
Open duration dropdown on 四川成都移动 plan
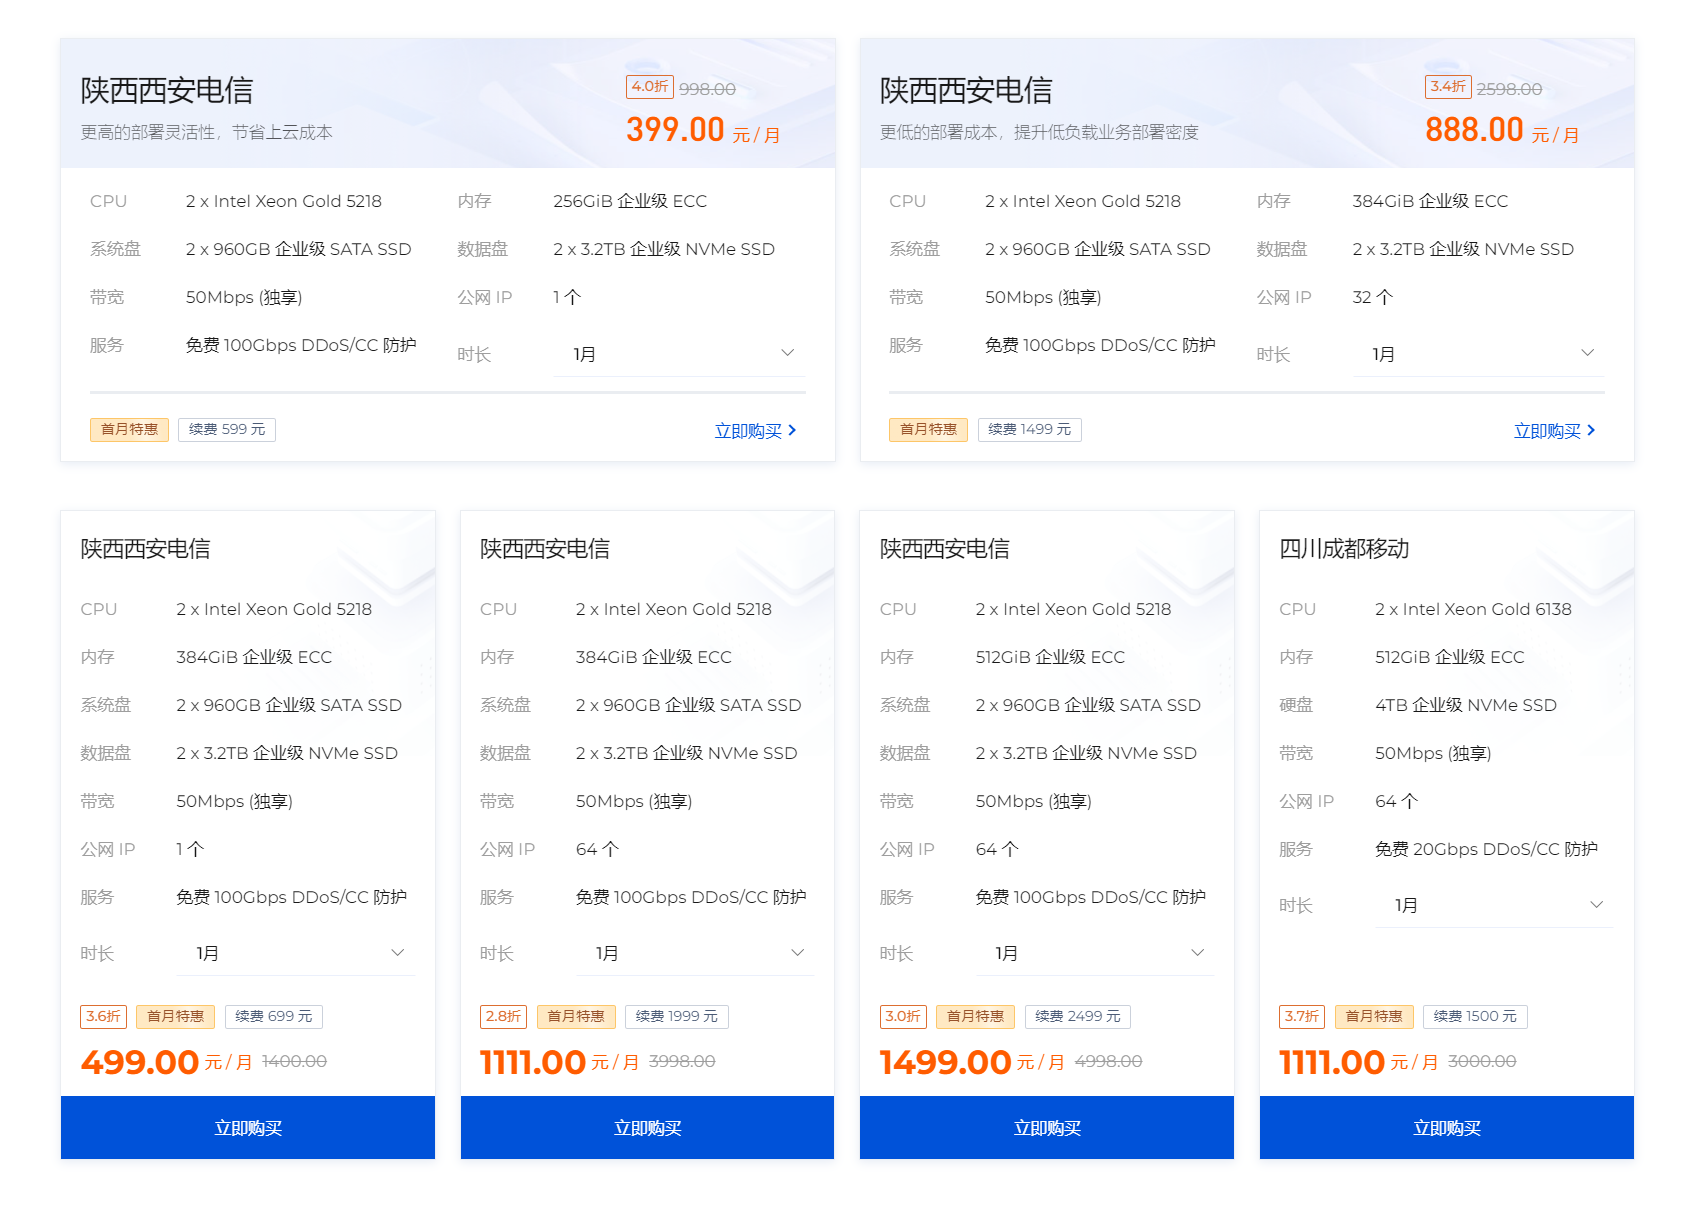(x=1494, y=905)
